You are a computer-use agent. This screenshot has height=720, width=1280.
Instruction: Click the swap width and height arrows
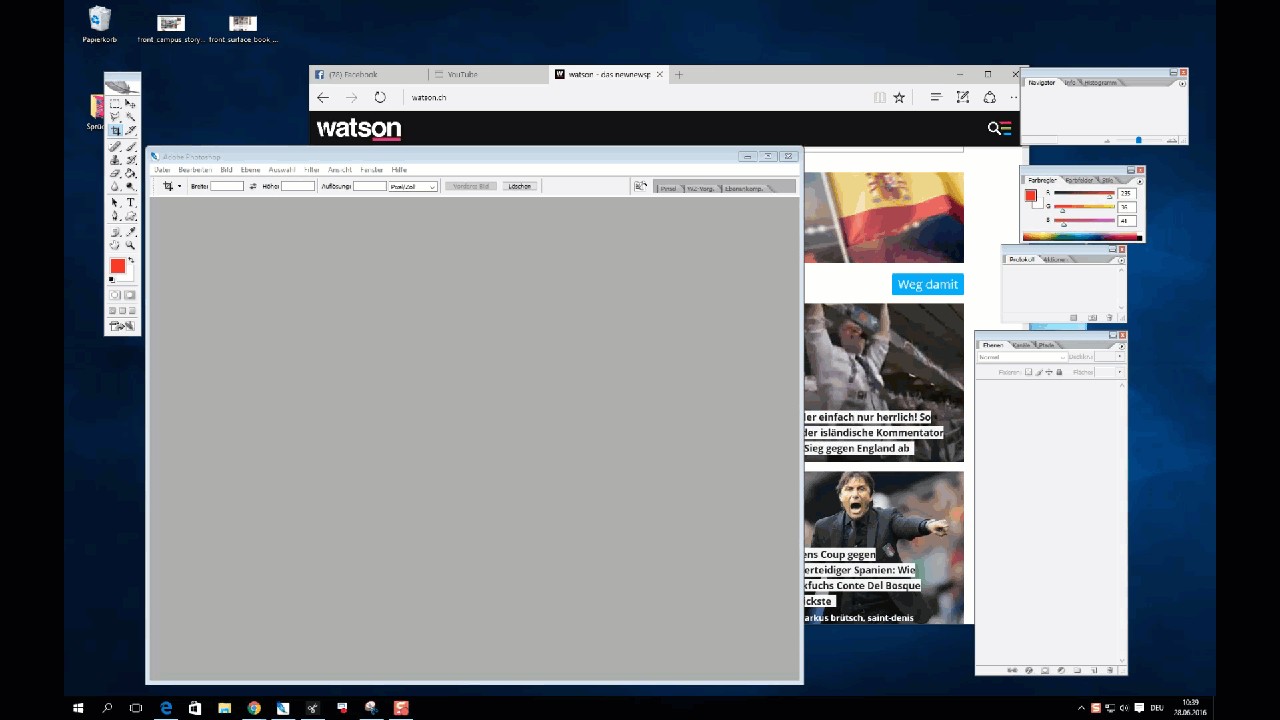point(253,186)
